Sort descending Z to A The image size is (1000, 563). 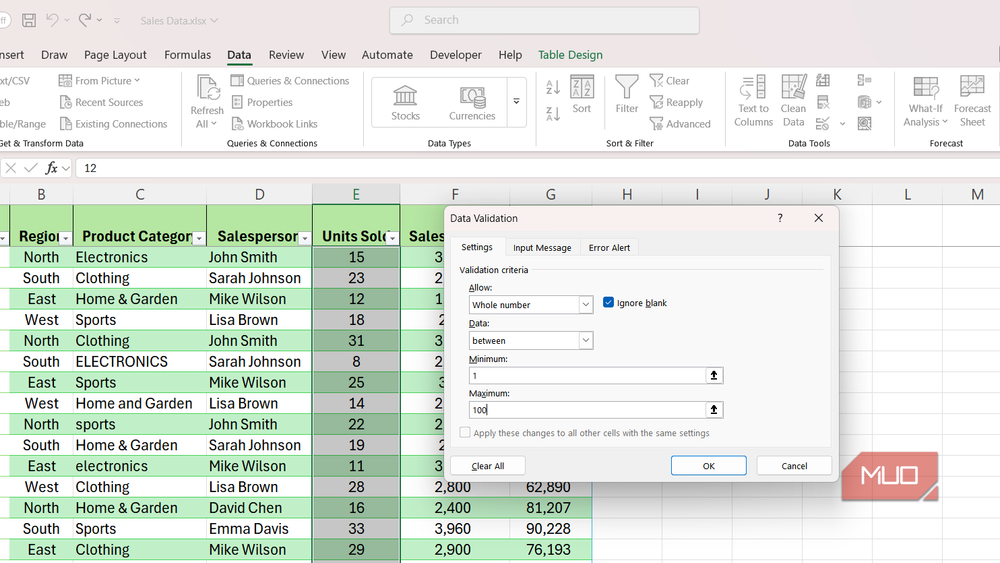click(x=553, y=115)
